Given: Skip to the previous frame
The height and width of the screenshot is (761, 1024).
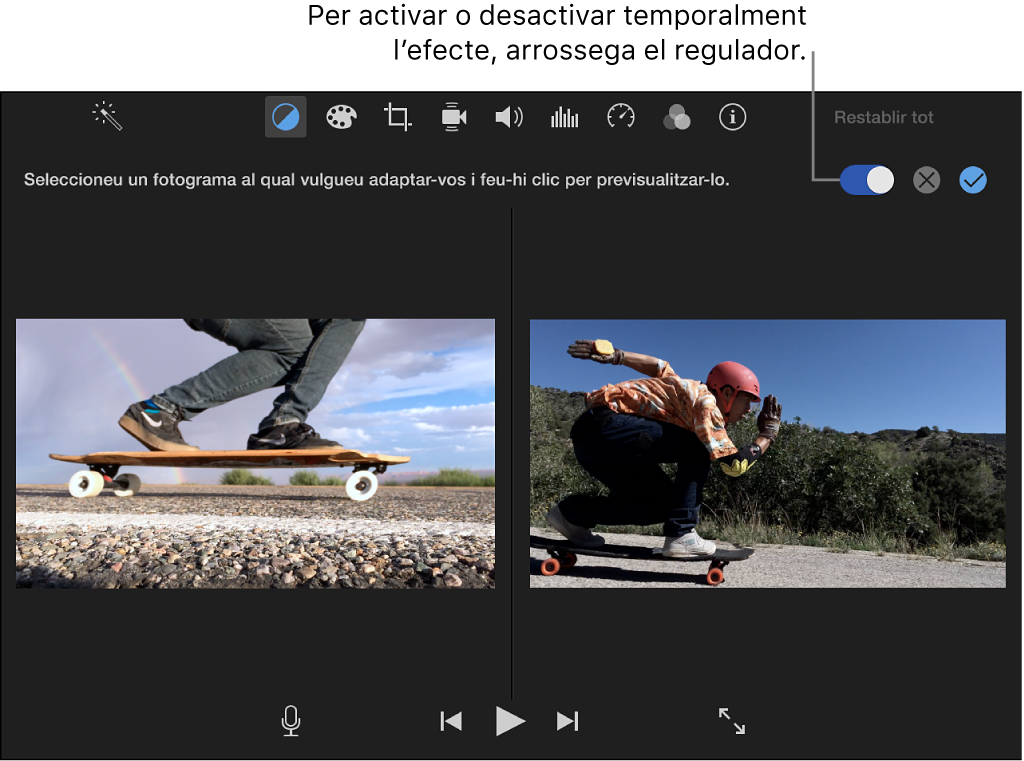Looking at the screenshot, I should tap(451, 721).
